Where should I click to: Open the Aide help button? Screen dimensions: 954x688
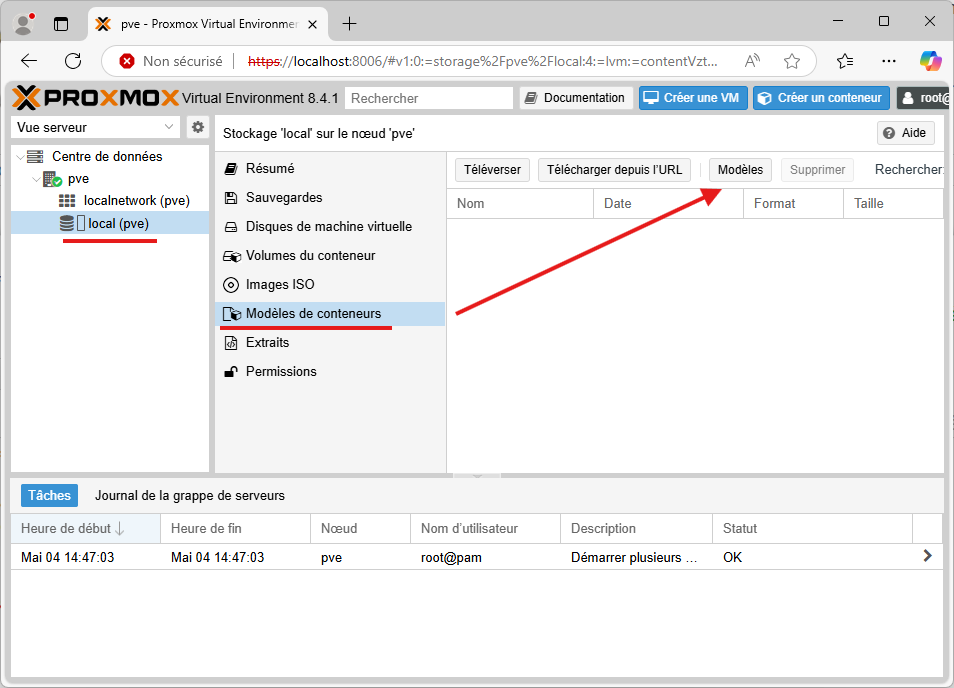905,133
